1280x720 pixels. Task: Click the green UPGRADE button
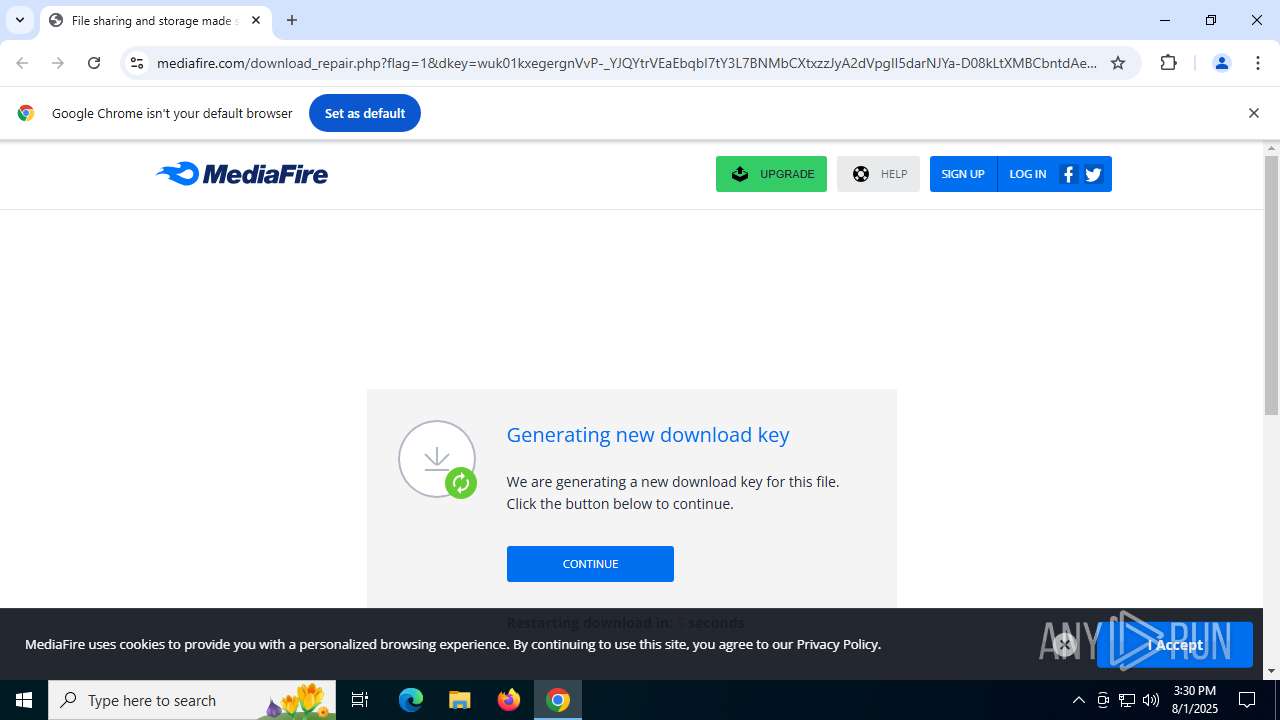[771, 174]
